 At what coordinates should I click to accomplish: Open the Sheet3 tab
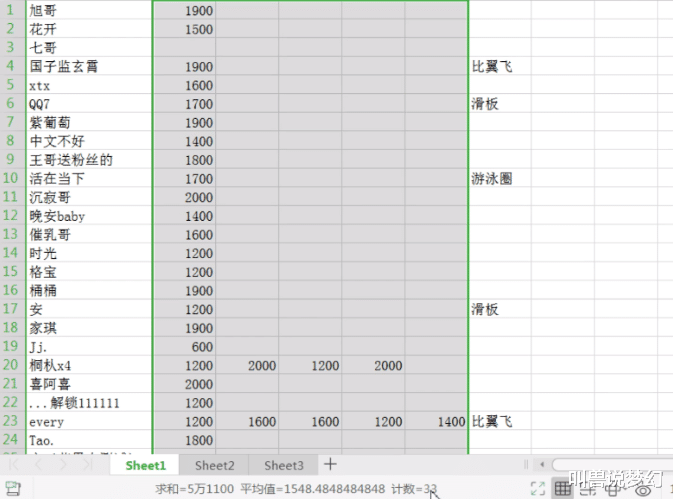coord(284,466)
